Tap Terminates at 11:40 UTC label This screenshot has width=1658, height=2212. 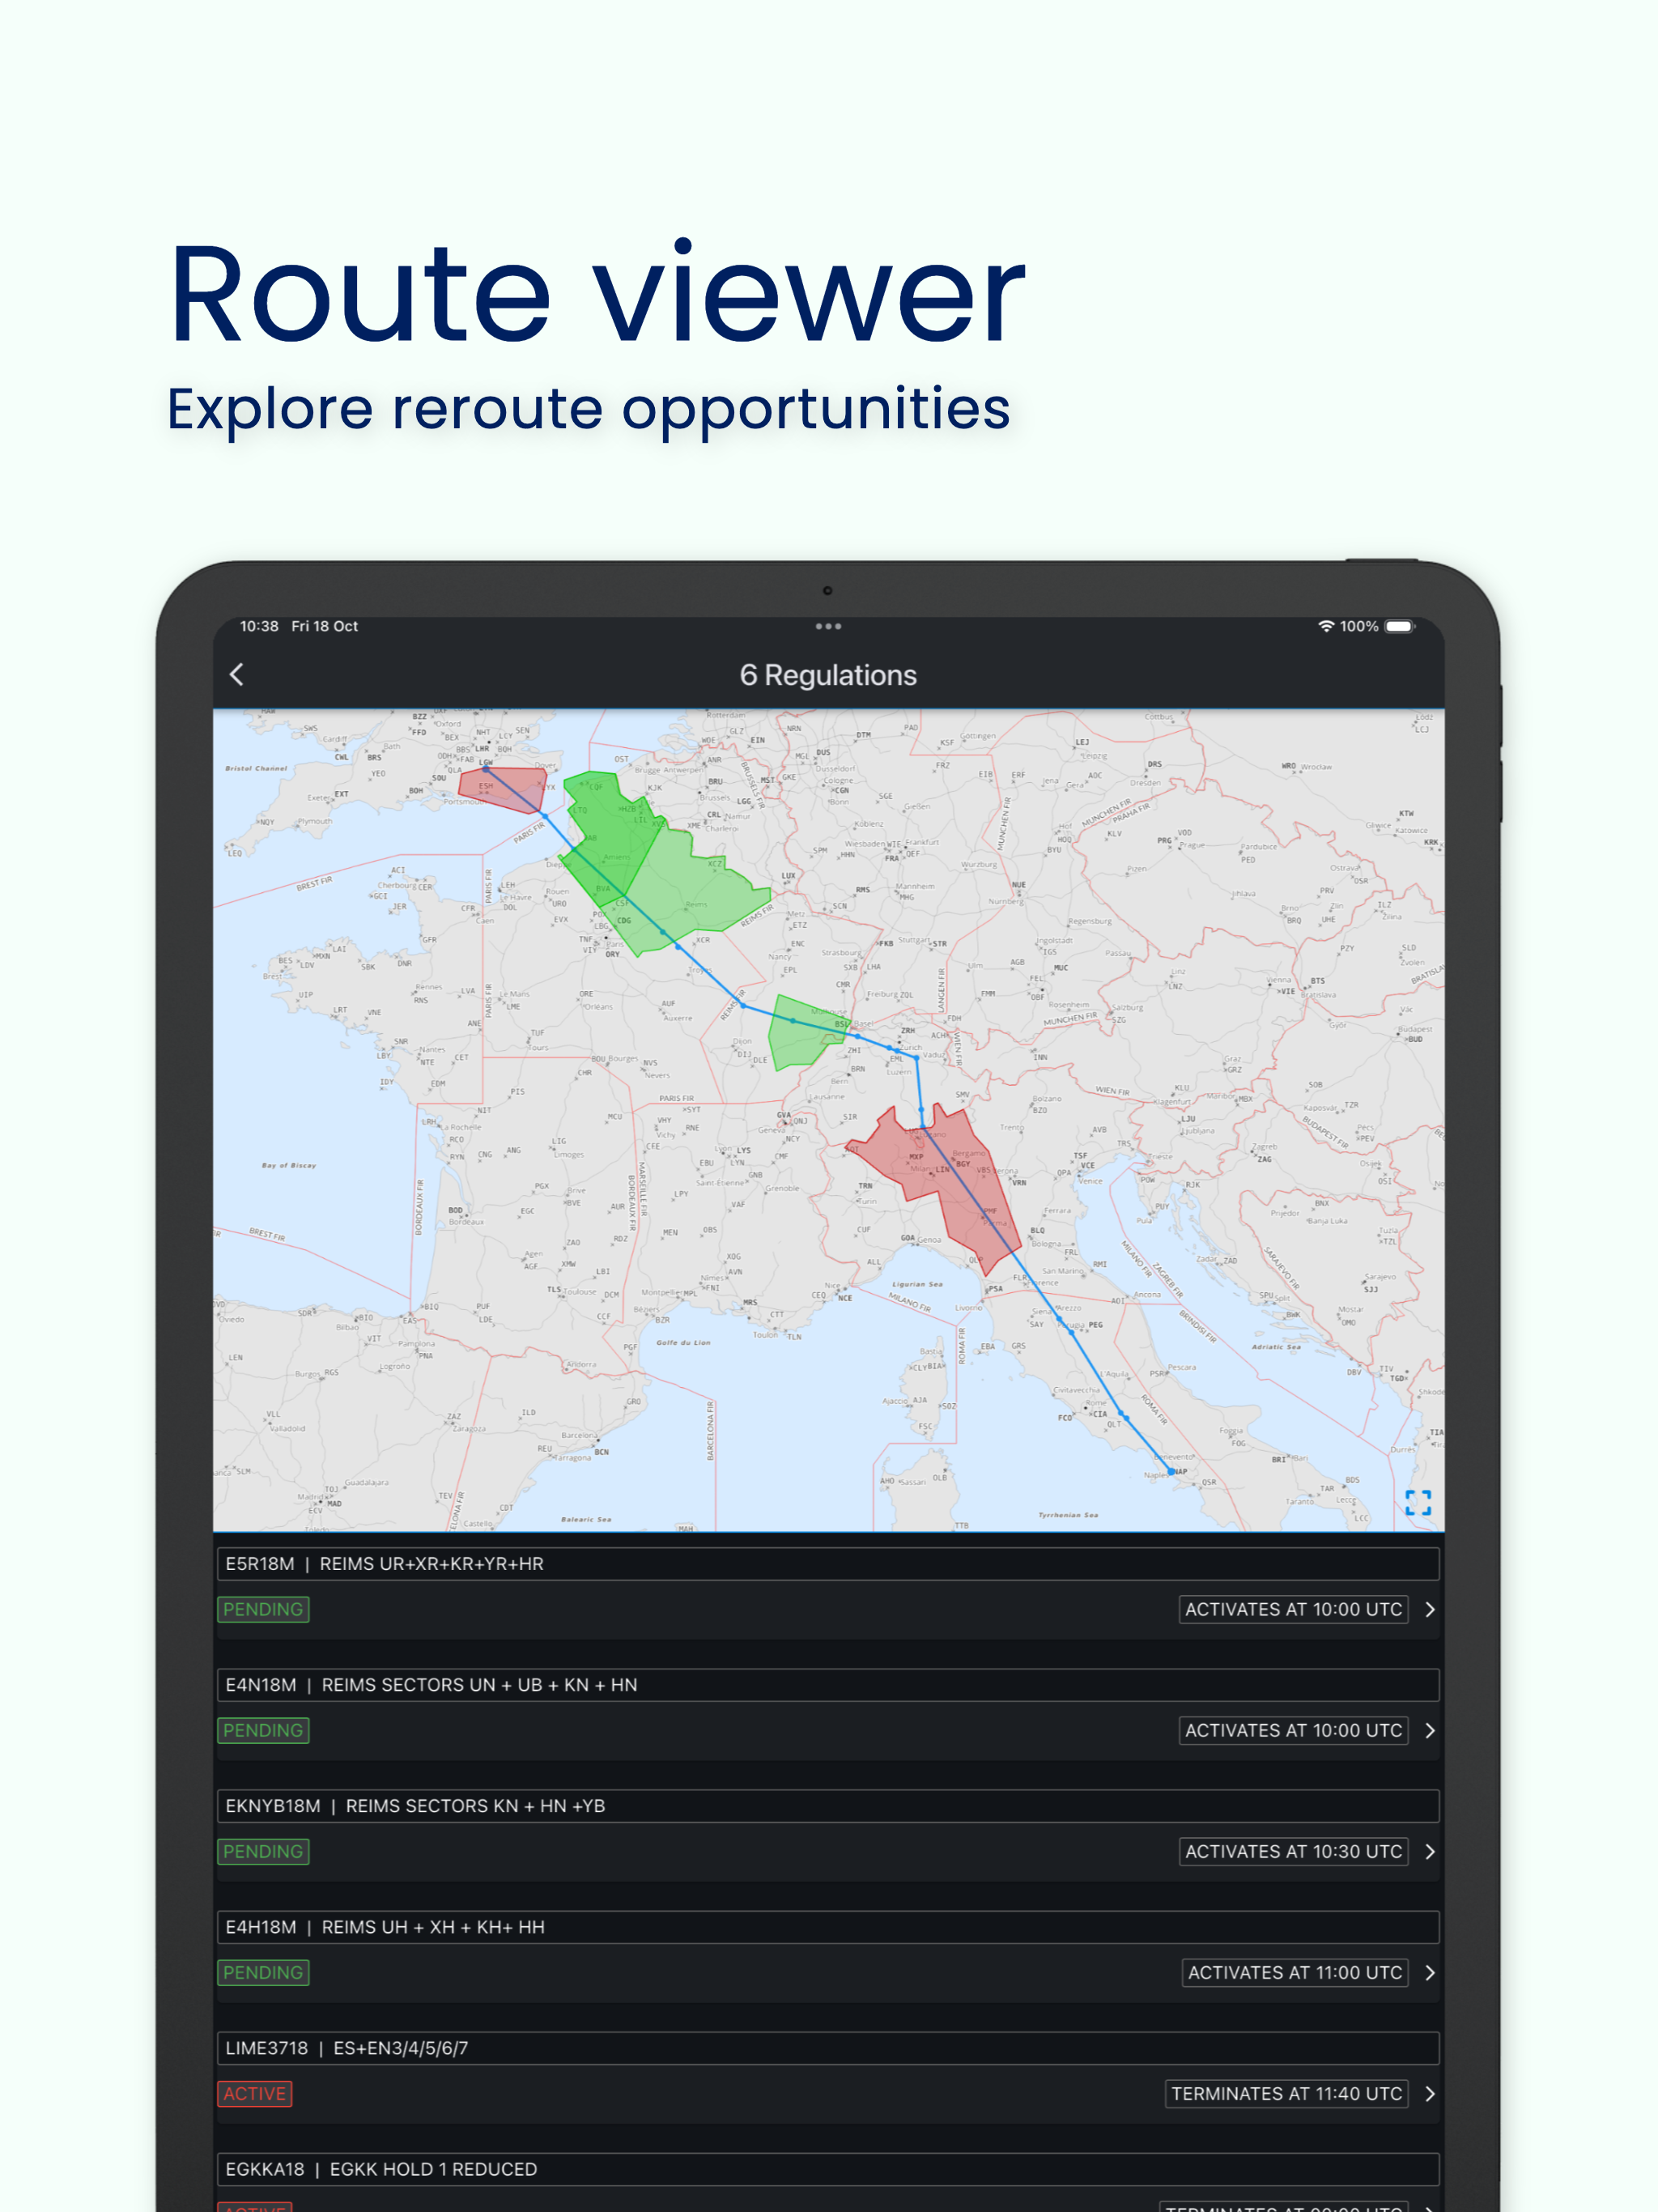(x=1286, y=2093)
